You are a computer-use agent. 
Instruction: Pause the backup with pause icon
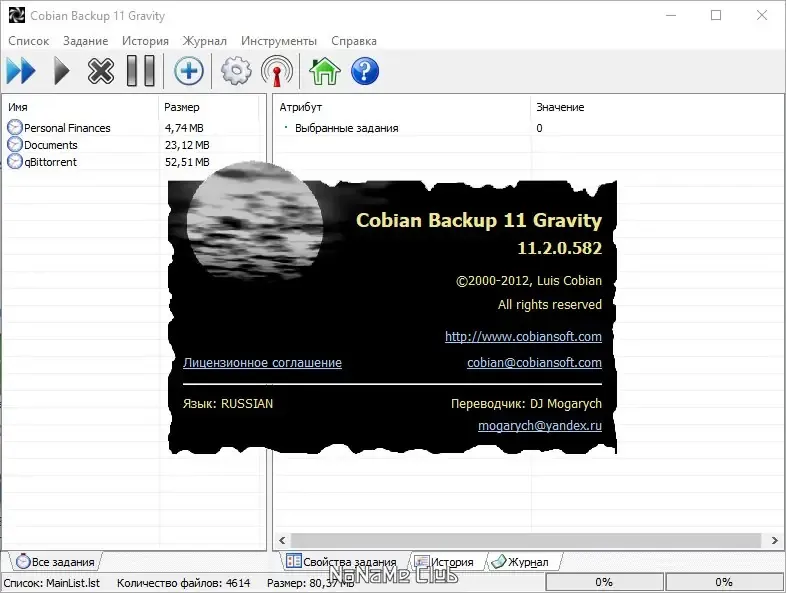coord(141,71)
